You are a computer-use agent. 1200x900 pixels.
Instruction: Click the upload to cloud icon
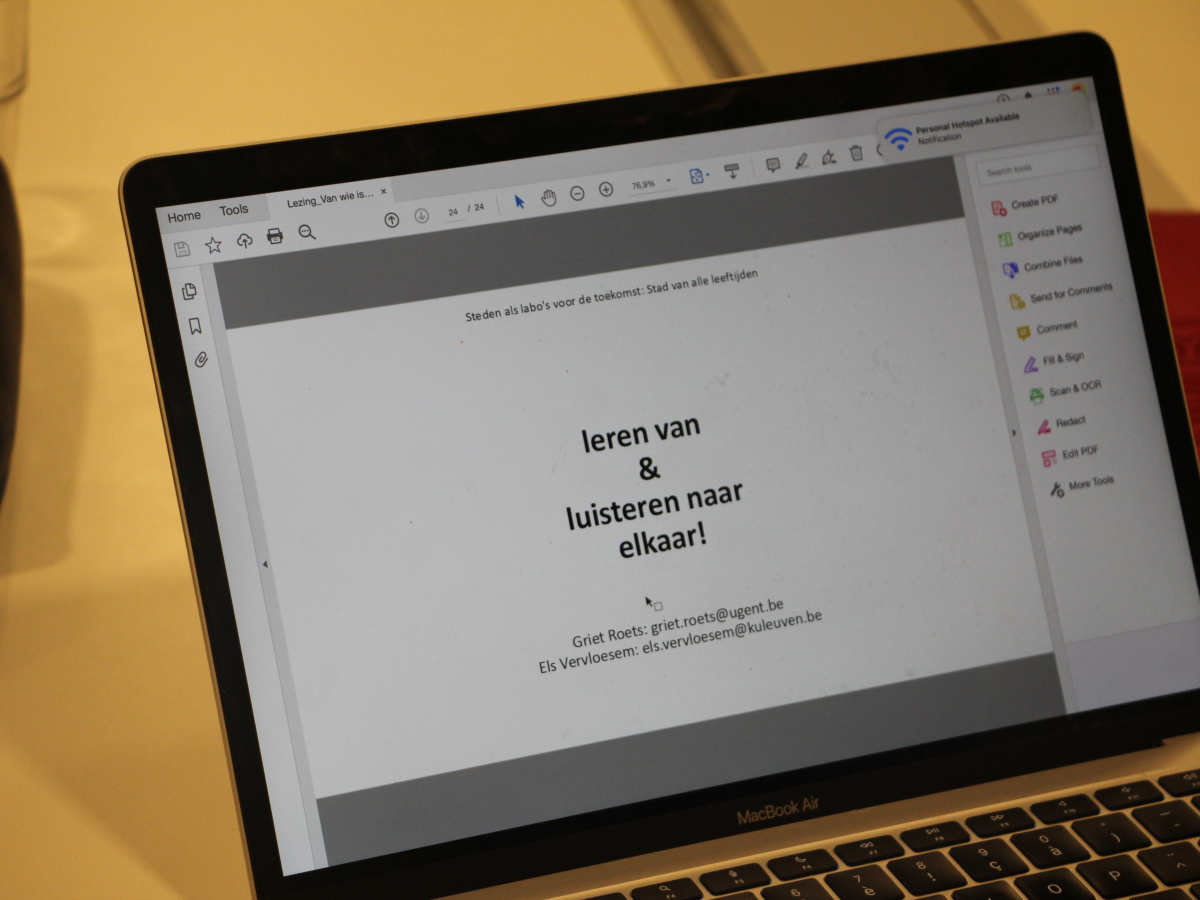click(244, 241)
